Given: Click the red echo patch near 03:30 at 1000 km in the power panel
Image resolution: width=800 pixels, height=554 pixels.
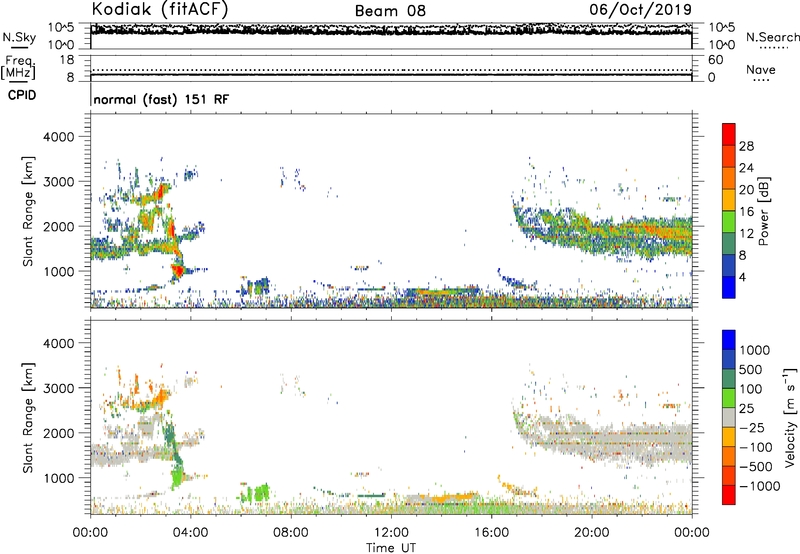Looking at the screenshot, I should pos(178,270).
